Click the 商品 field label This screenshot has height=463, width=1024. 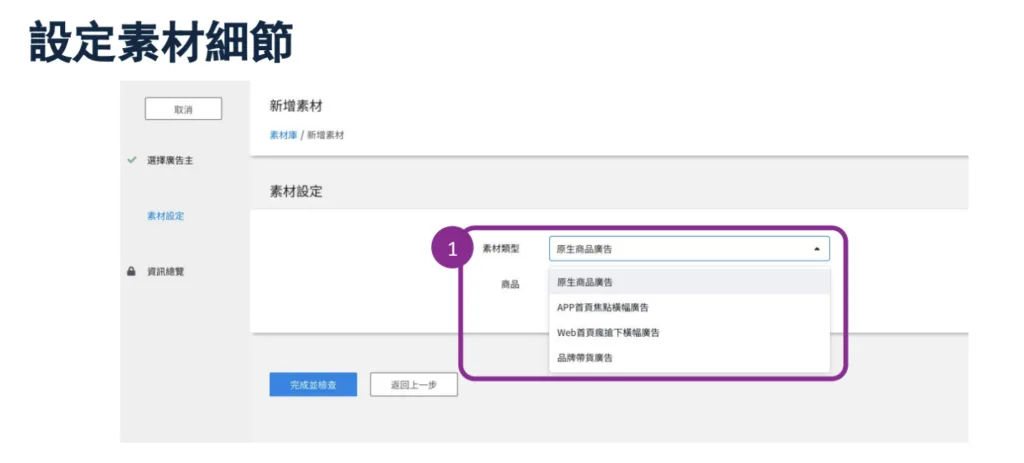(x=510, y=284)
